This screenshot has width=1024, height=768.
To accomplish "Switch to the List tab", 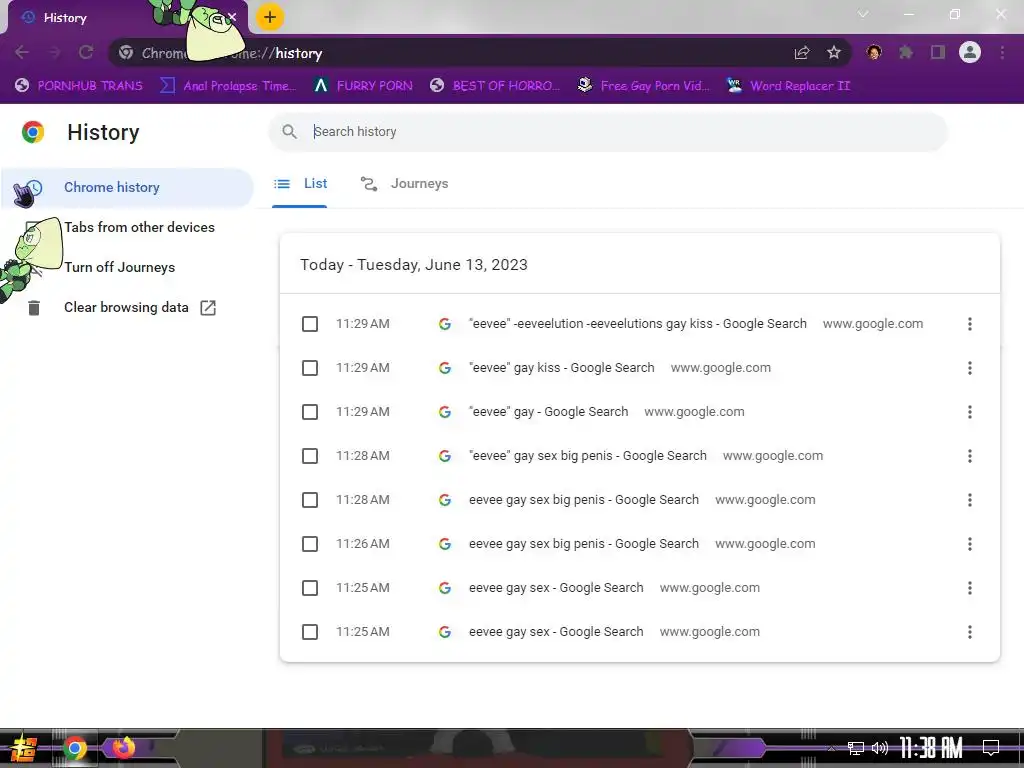I will (x=300, y=184).
